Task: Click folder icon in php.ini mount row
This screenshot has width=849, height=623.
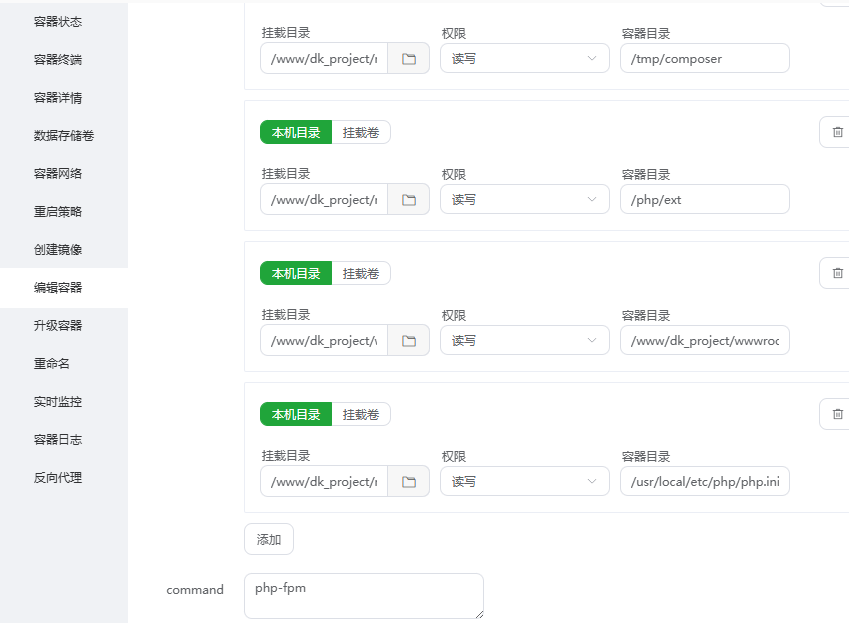Action: pos(408,482)
